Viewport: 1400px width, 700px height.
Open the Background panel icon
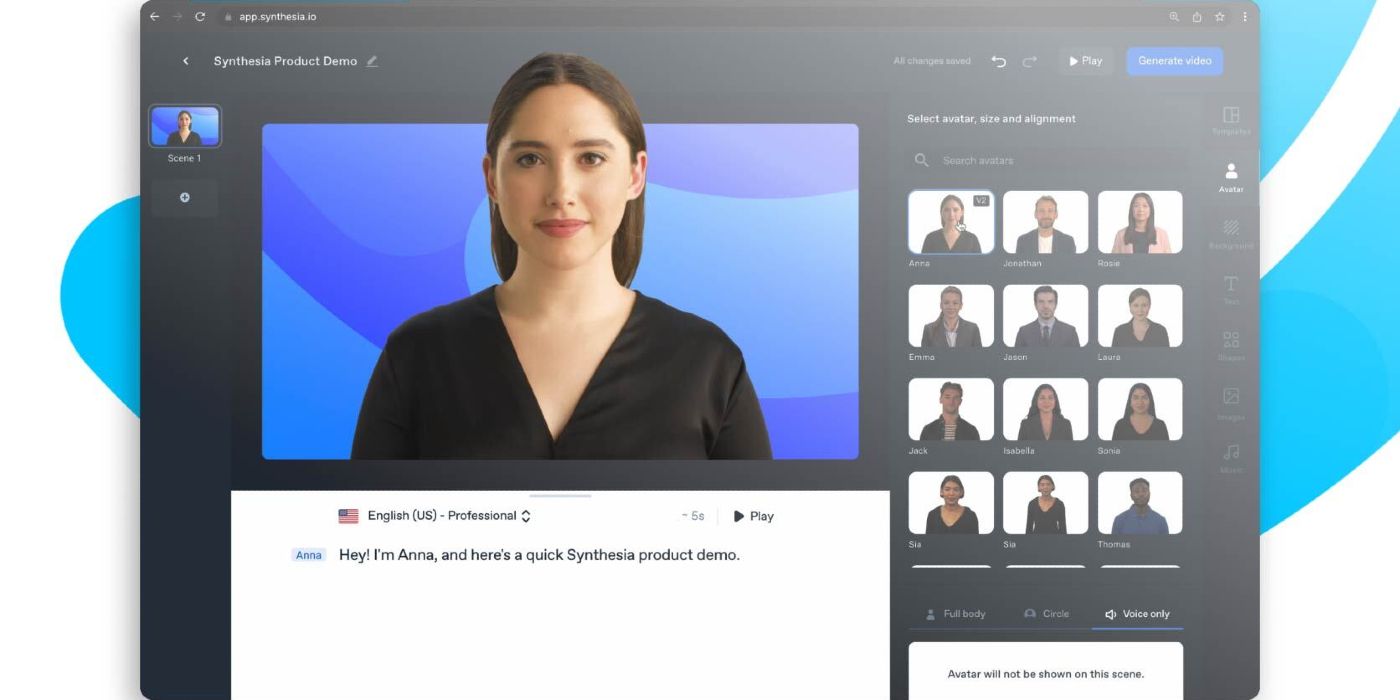(x=1231, y=230)
